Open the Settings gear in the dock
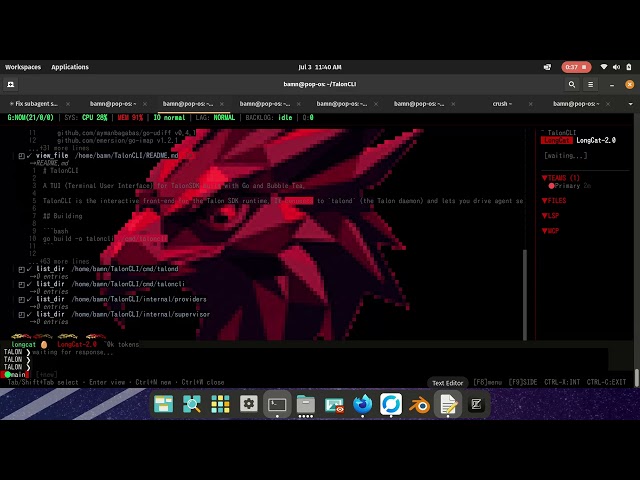640x480 pixels. 249,404
